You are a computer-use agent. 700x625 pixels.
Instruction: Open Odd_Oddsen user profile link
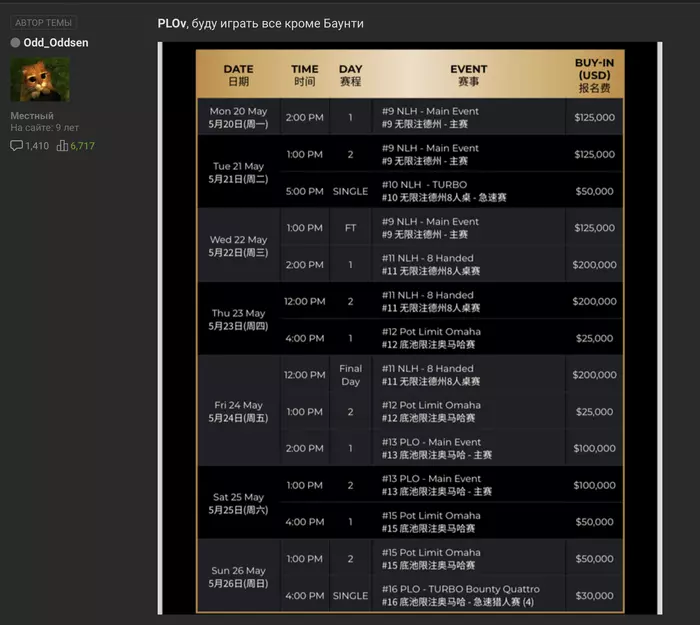[x=56, y=42]
